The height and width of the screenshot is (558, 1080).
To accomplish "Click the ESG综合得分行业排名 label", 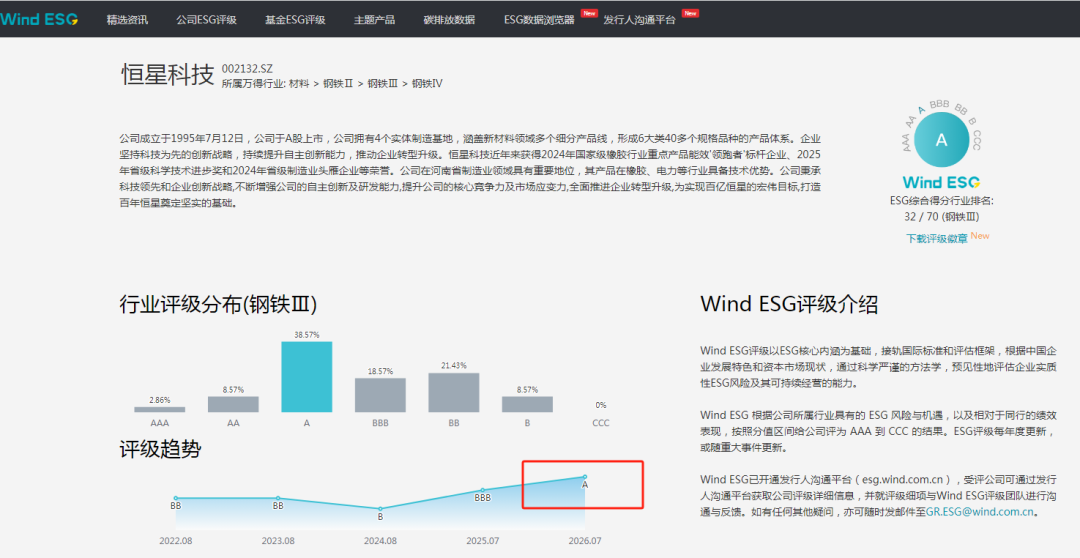I will pyautogui.click(x=942, y=200).
